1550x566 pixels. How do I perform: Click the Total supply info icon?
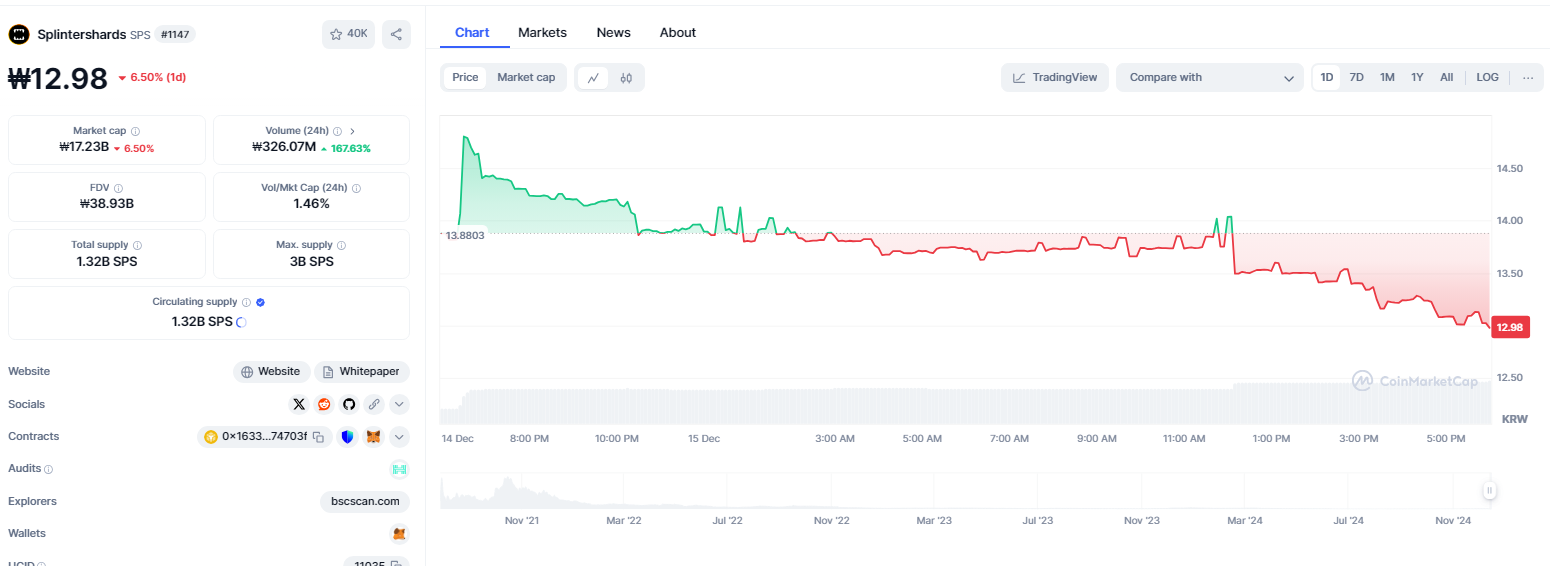click(x=137, y=245)
